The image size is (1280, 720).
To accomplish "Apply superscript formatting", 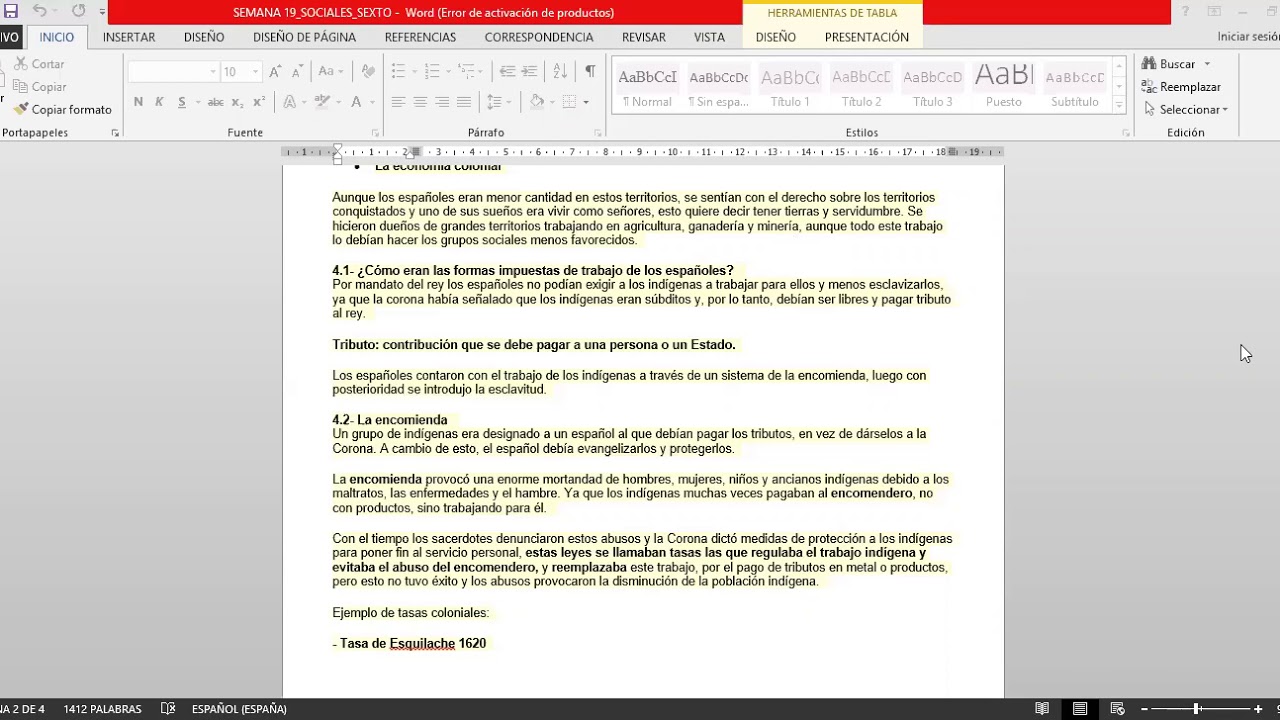I will click(259, 102).
